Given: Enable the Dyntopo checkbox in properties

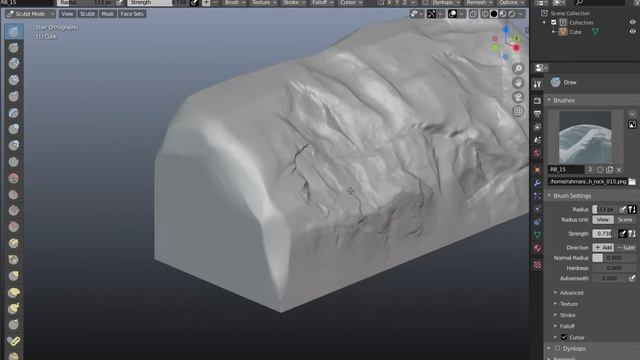Looking at the screenshot, I should [557, 349].
